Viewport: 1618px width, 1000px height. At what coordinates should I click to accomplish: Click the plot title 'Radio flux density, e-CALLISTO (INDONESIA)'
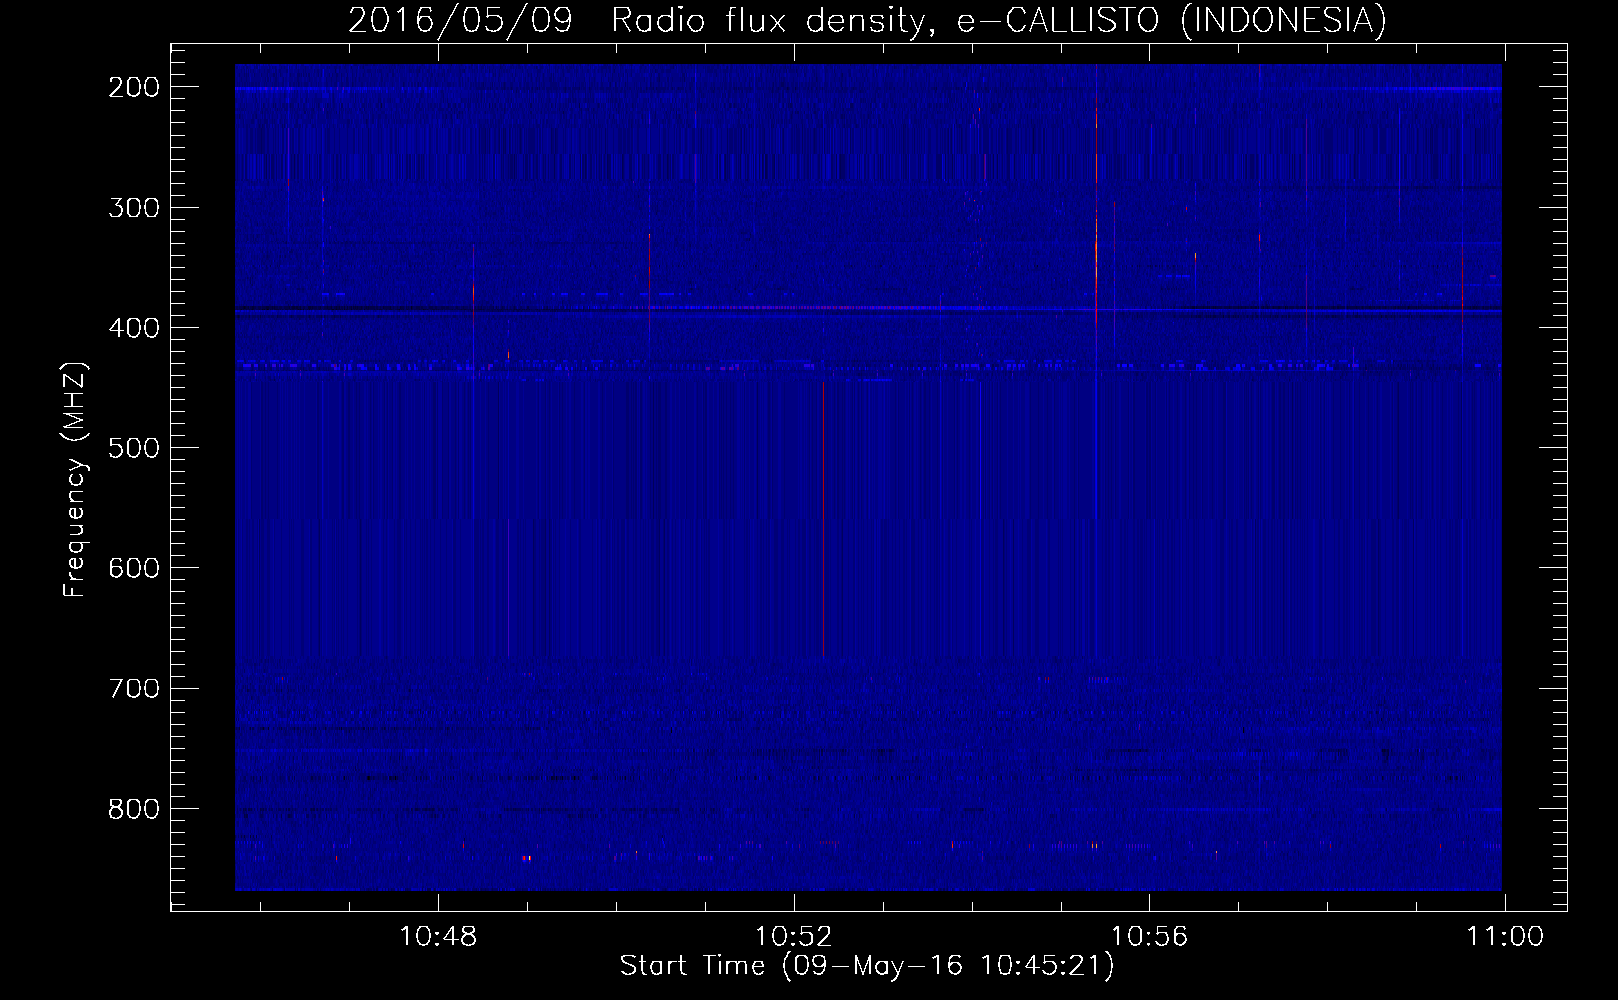click(999, 21)
